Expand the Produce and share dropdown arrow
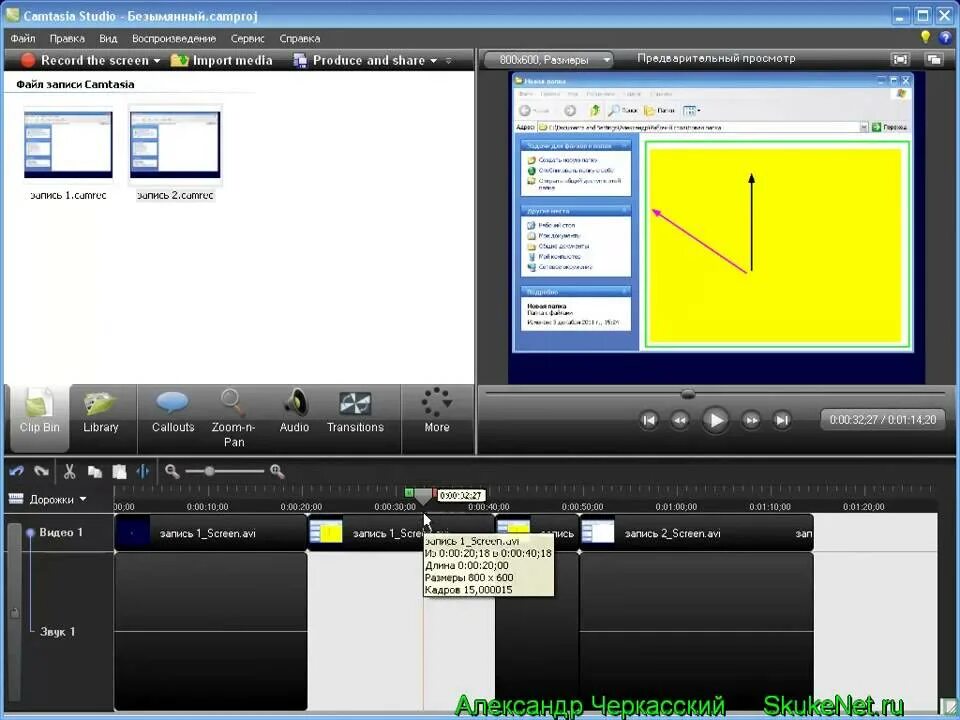This screenshot has height=720, width=960. tap(433, 61)
